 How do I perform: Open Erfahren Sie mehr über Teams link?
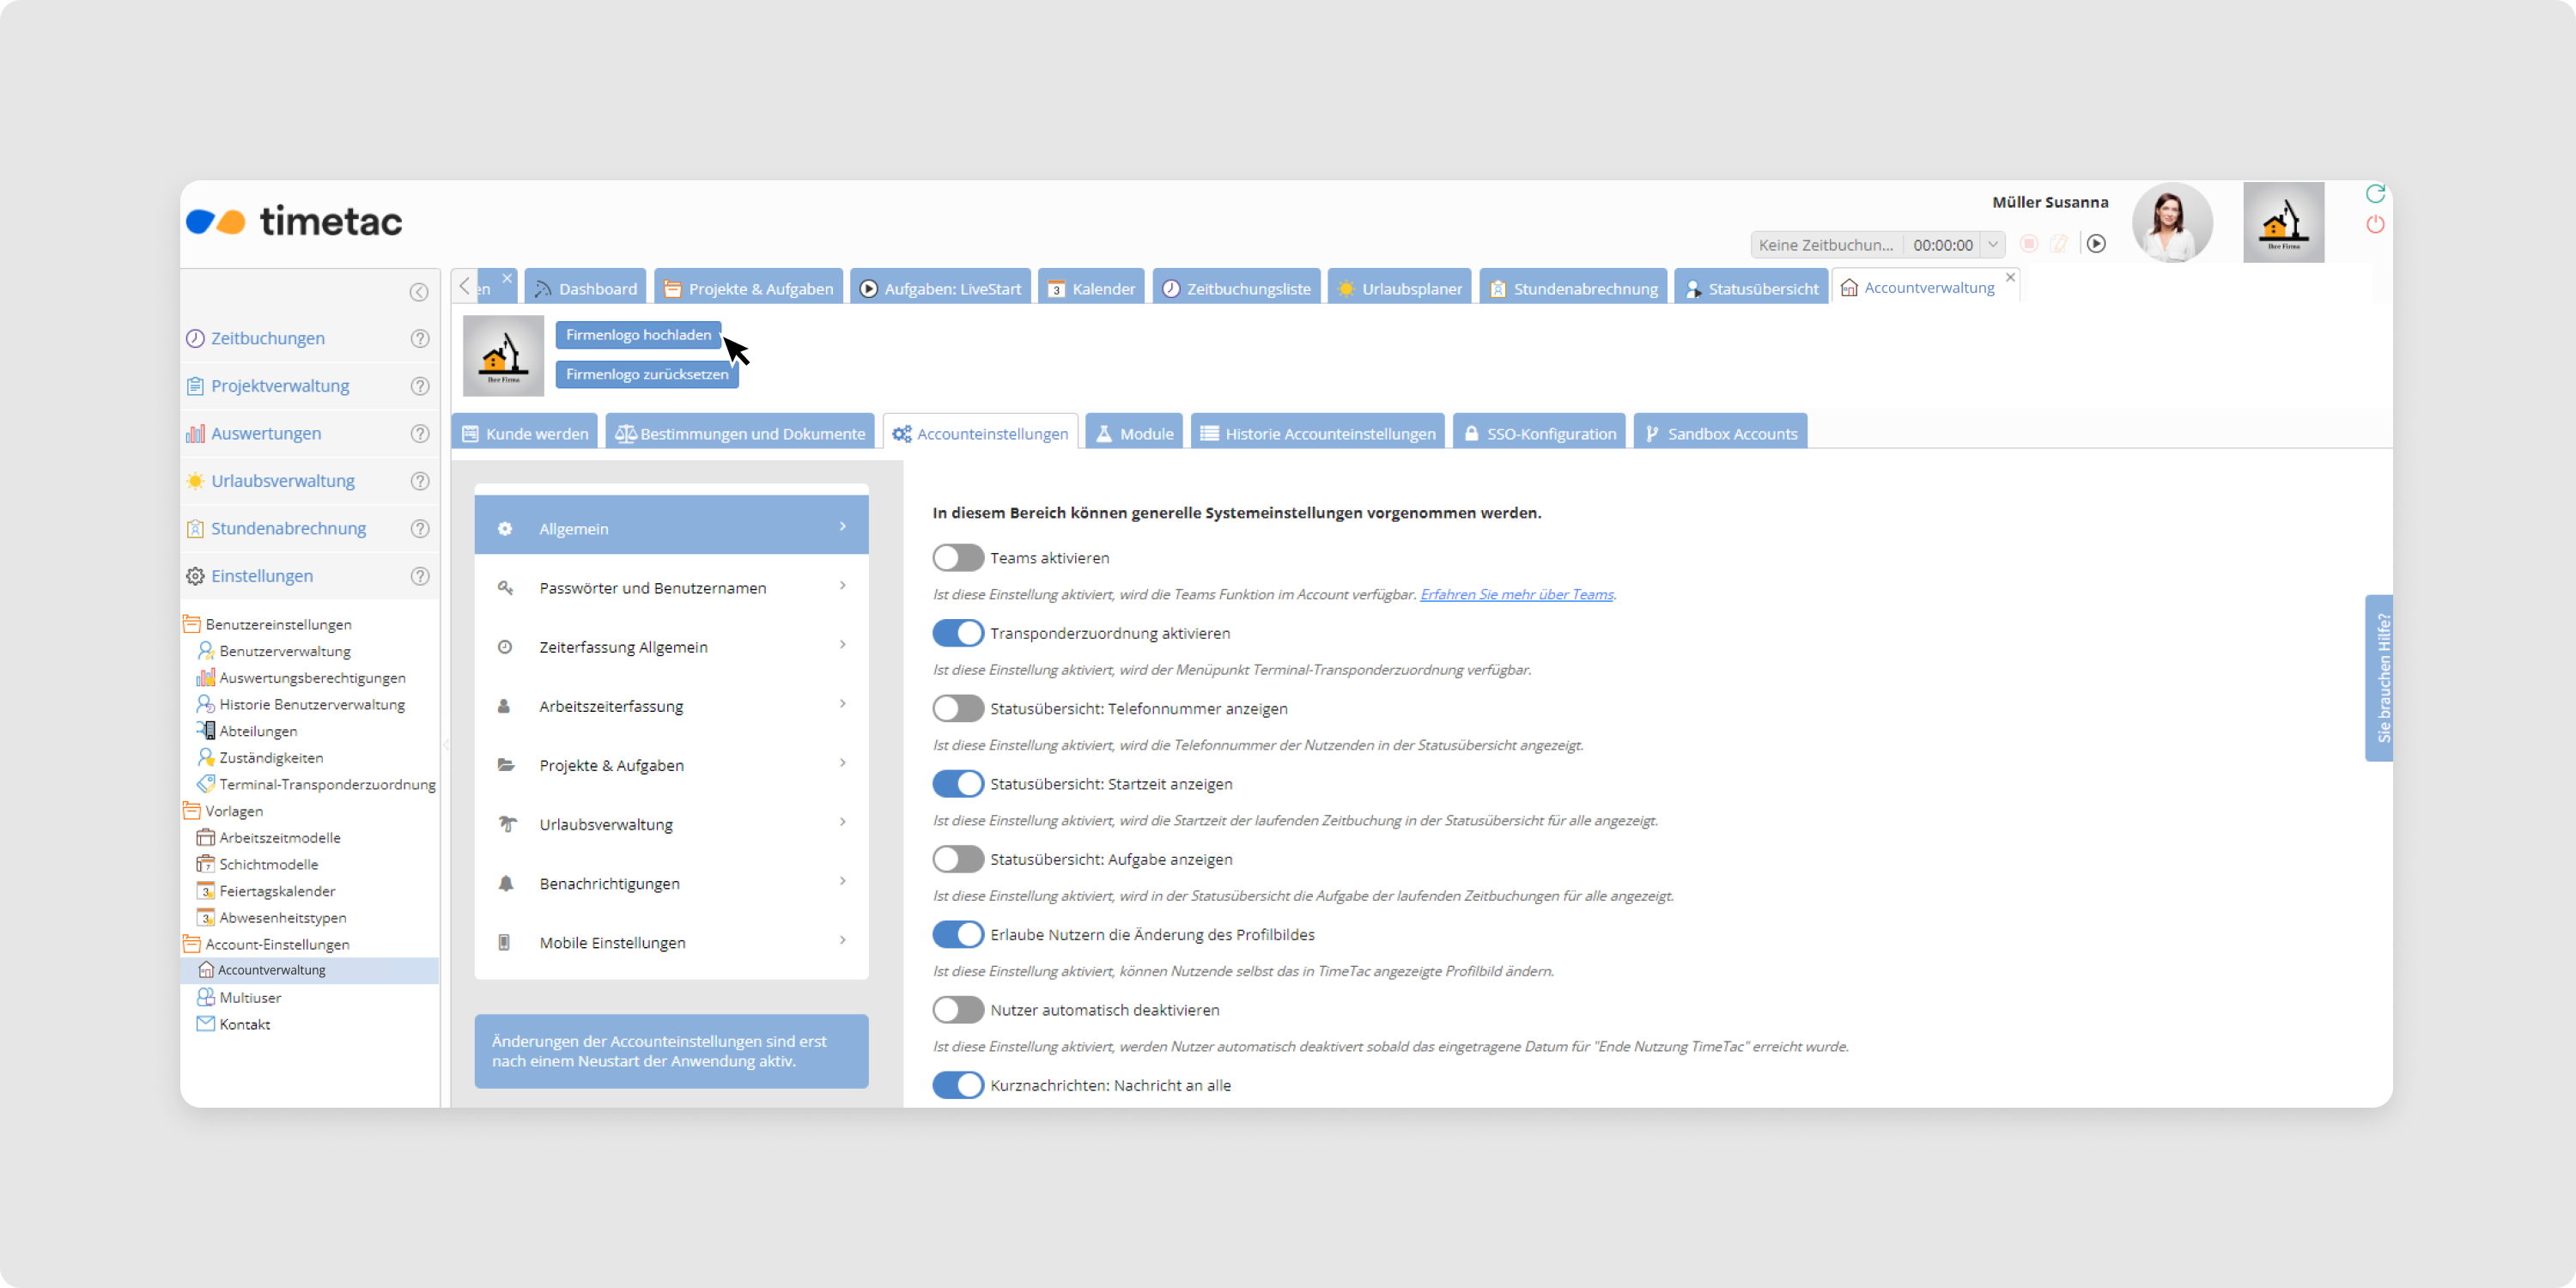1516,594
